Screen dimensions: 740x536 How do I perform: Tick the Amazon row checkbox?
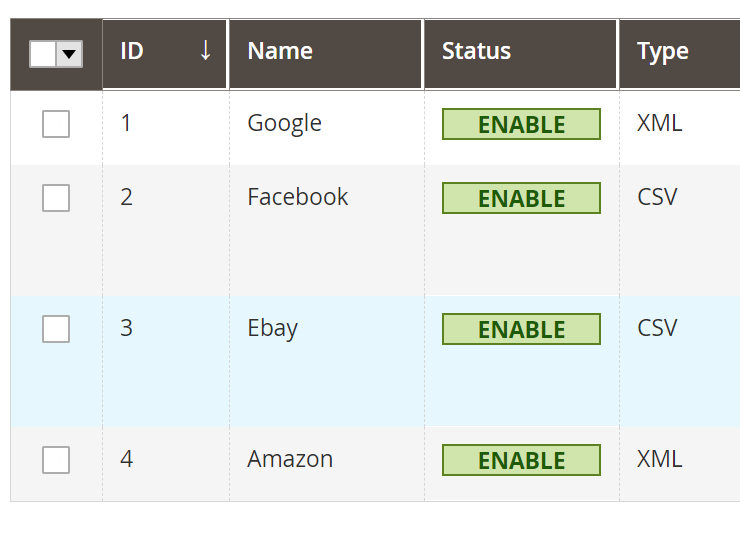point(56,460)
